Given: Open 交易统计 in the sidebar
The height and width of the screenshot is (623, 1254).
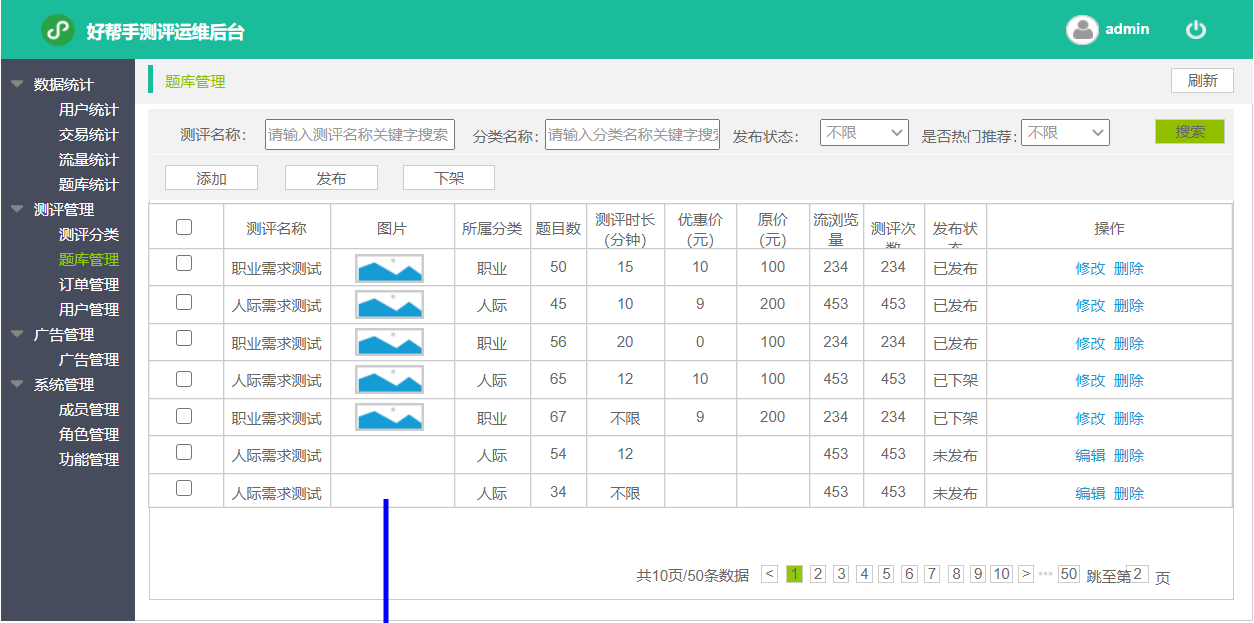Looking at the screenshot, I should pos(88,135).
